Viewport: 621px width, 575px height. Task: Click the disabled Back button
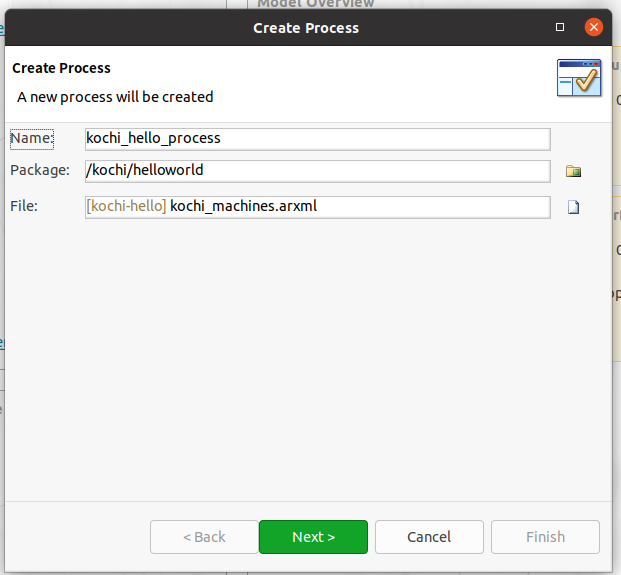(204, 537)
